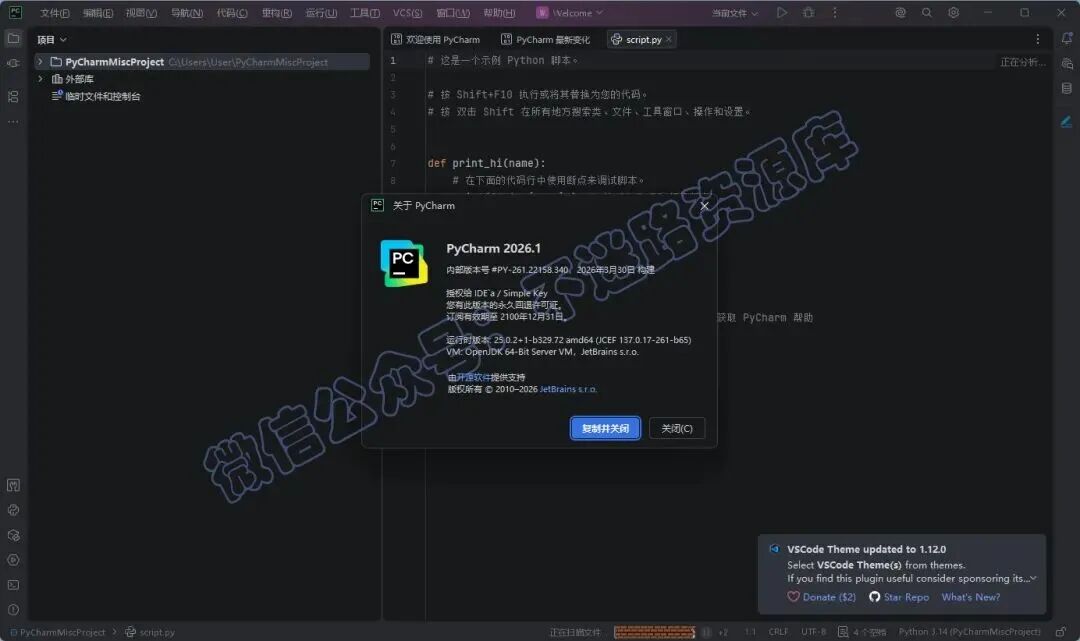Click the Run button in toolbar

click(782, 12)
